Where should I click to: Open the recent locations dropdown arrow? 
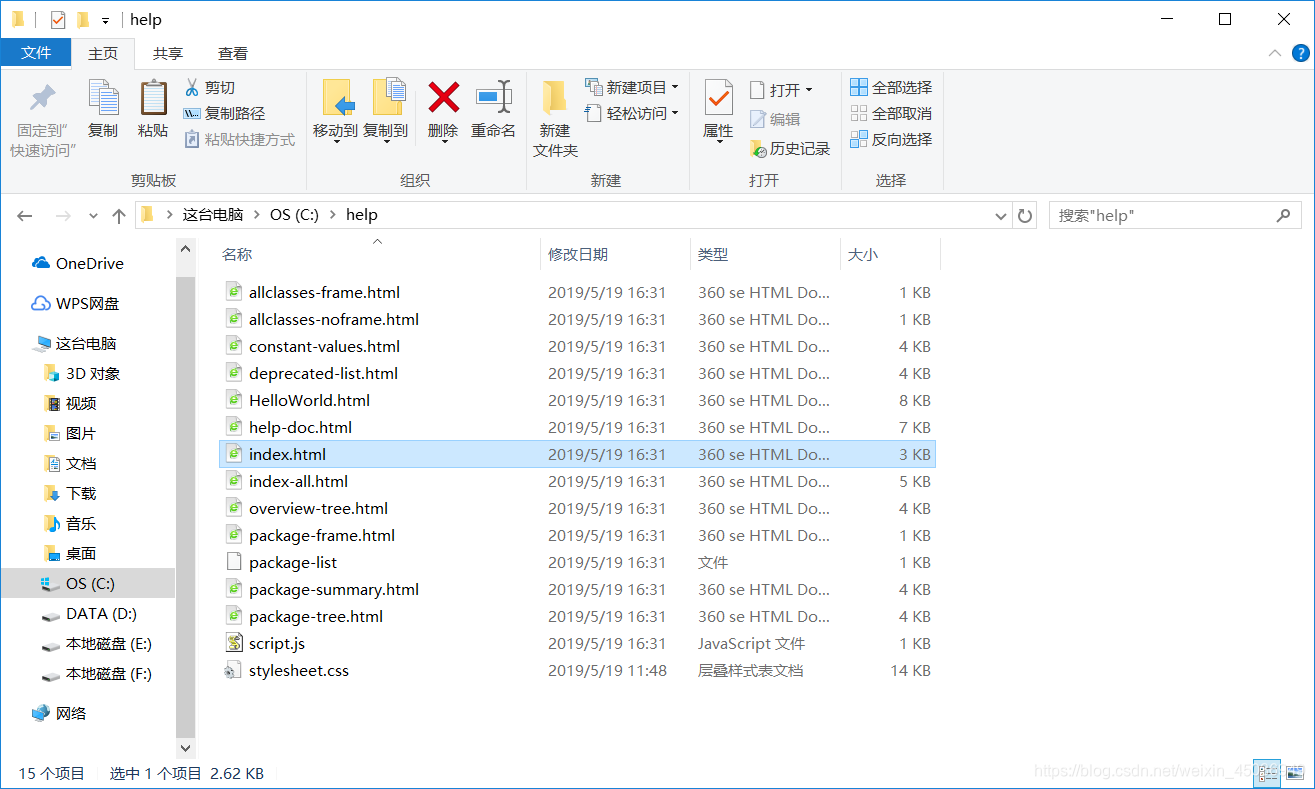93,216
